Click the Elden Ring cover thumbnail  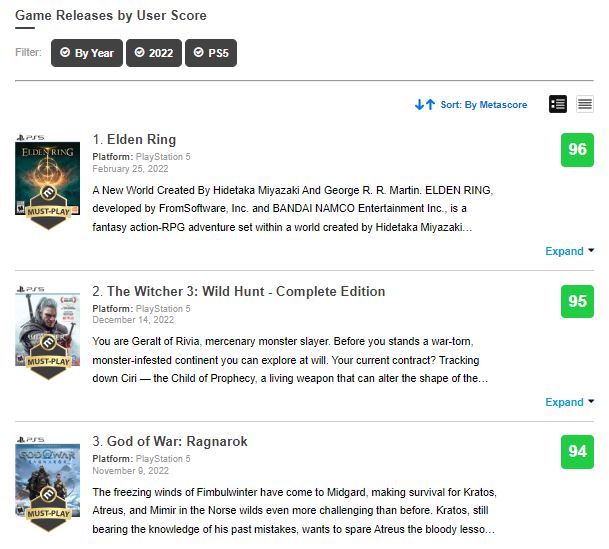click(x=48, y=176)
